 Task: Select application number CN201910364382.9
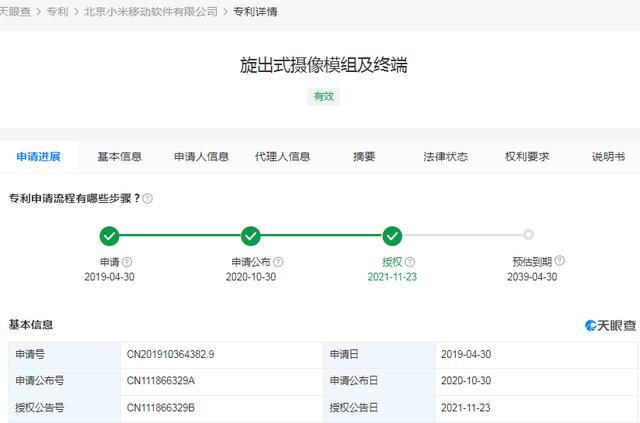(171, 354)
